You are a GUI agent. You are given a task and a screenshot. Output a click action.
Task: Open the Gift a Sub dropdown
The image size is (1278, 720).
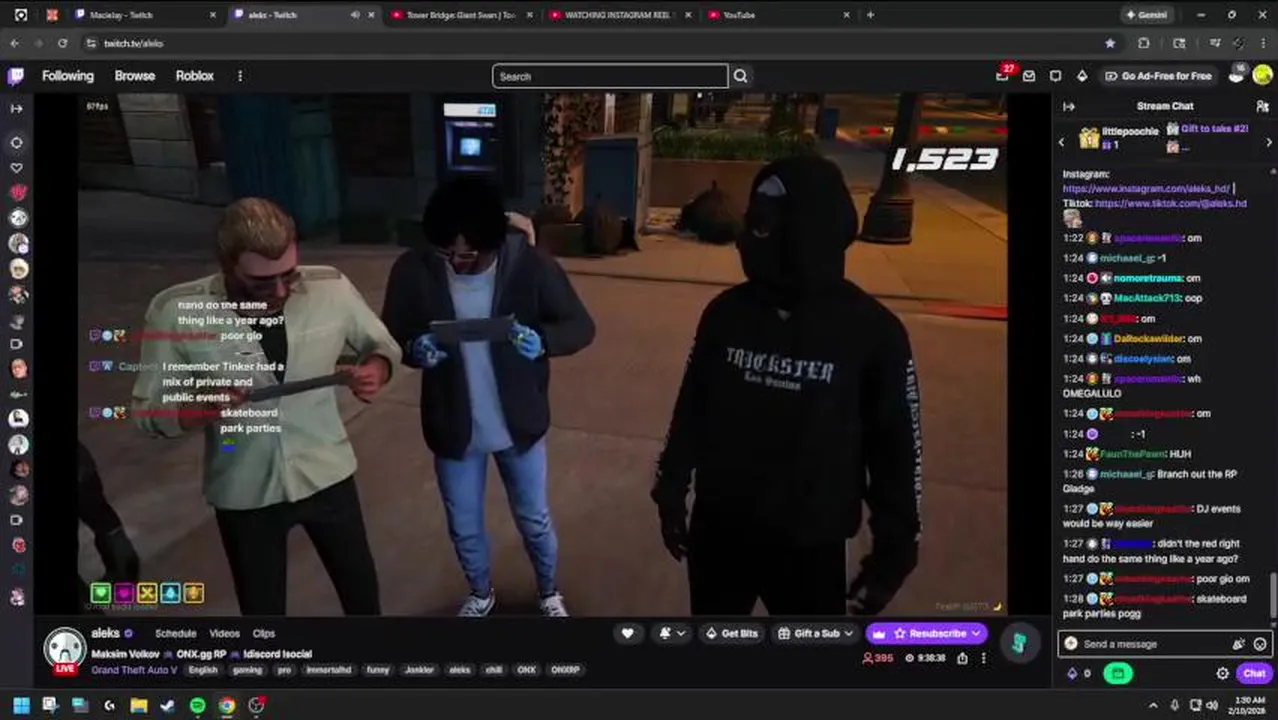815,633
